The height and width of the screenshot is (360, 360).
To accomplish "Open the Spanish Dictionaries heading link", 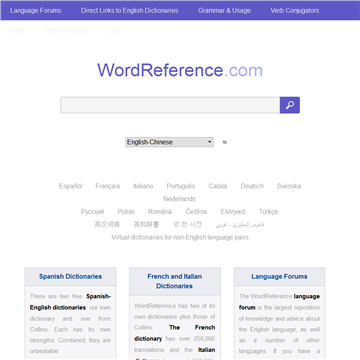I will point(70,276).
